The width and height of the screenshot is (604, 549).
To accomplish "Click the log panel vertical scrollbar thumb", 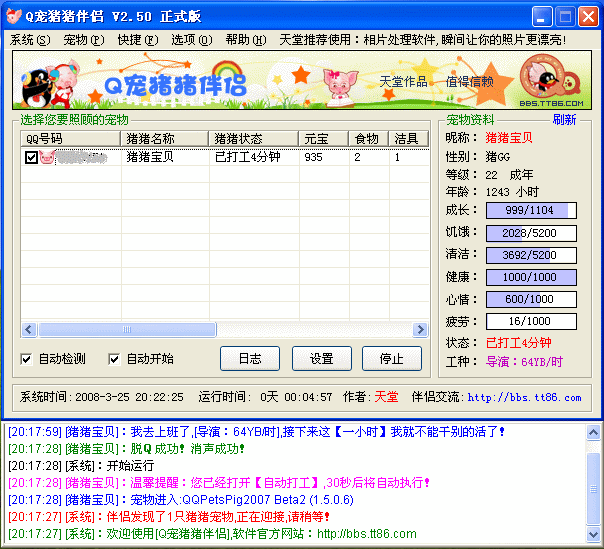I will (x=593, y=489).
